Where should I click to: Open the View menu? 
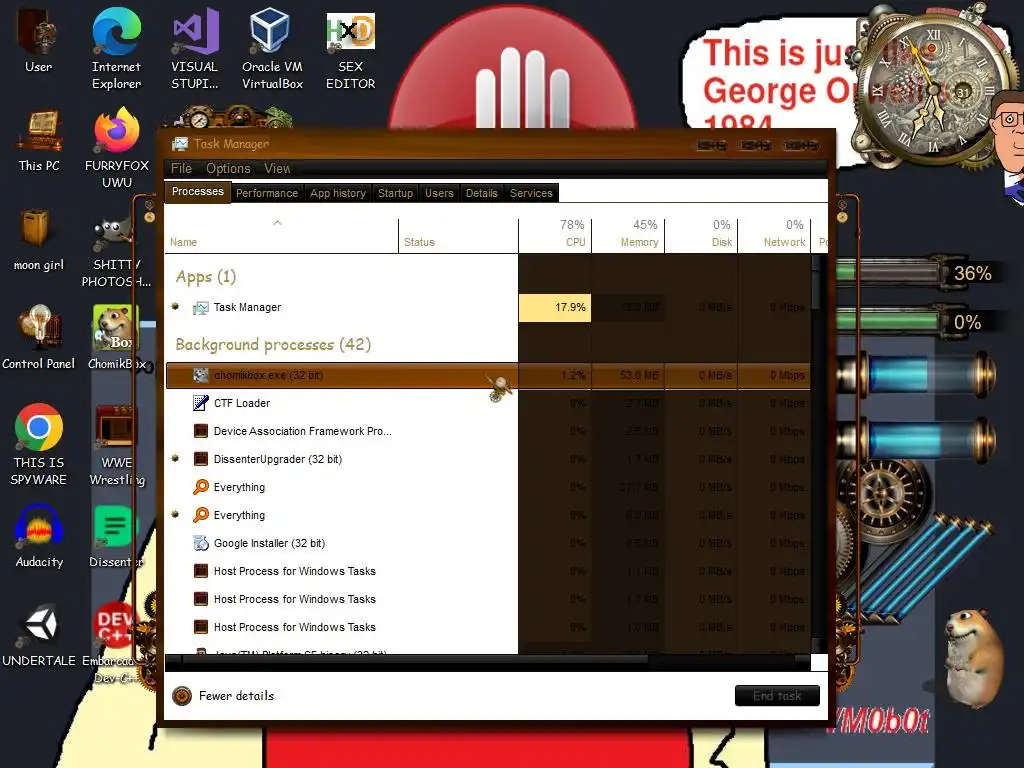point(277,168)
